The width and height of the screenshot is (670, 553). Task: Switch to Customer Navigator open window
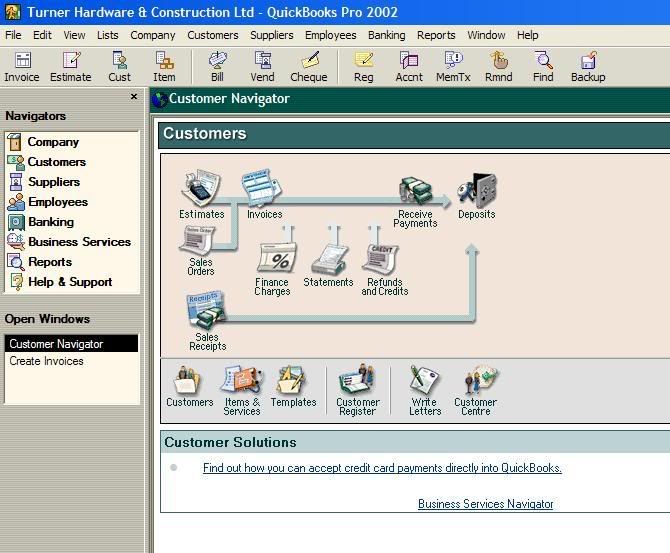[71, 344]
